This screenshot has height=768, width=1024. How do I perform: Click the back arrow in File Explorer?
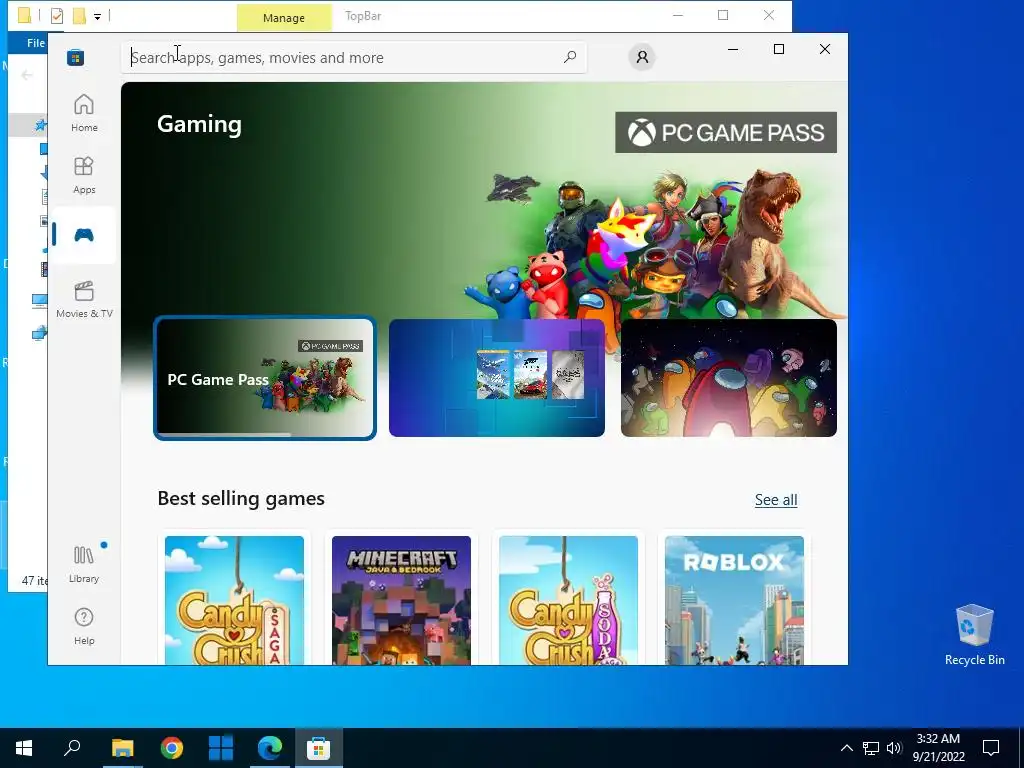click(27, 75)
